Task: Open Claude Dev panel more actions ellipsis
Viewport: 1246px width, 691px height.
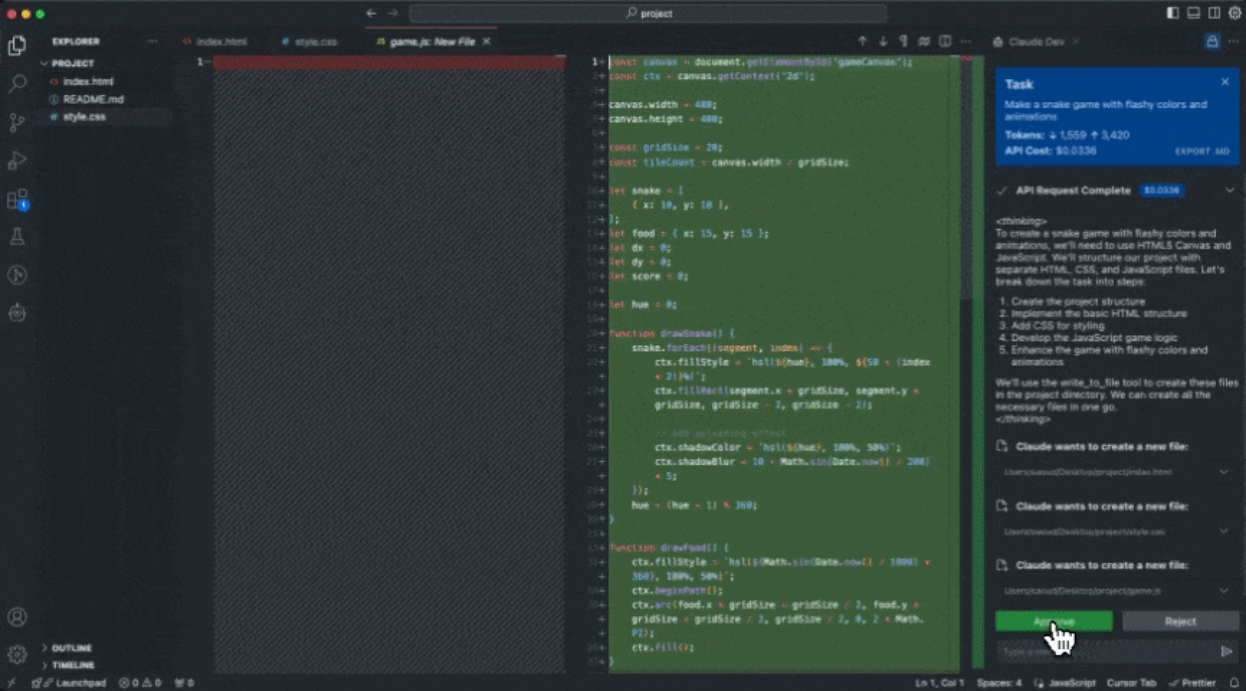Action: coord(1232,42)
